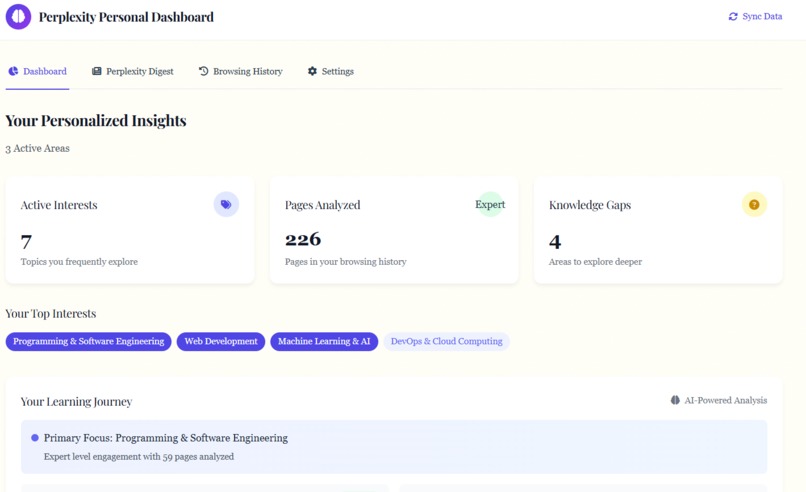This screenshot has height=492, width=806.
Task: Click the AI-Powered Analysis label
Action: 726,400
